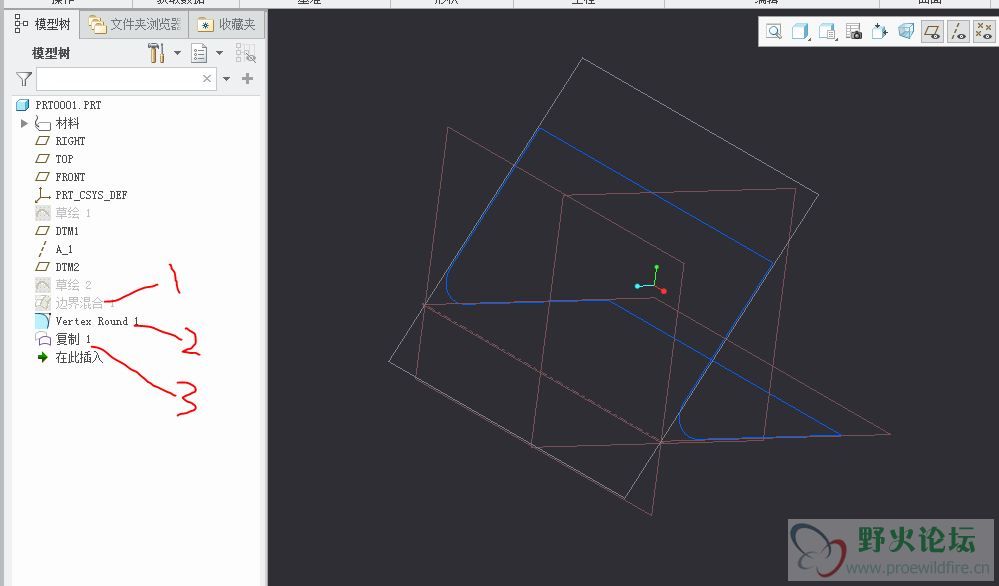Select 草绘 1 sketch feature

click(x=73, y=213)
